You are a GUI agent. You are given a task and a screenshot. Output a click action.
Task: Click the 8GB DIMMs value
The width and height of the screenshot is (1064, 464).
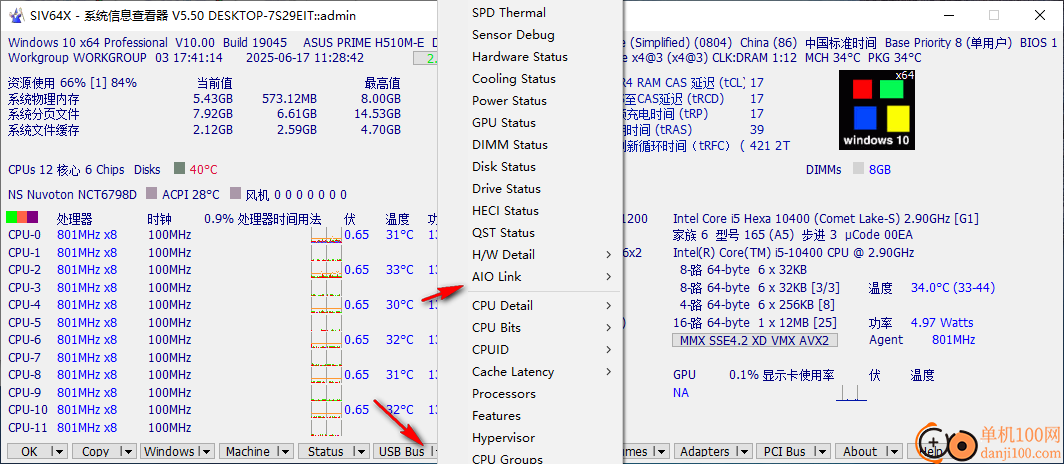(x=879, y=169)
